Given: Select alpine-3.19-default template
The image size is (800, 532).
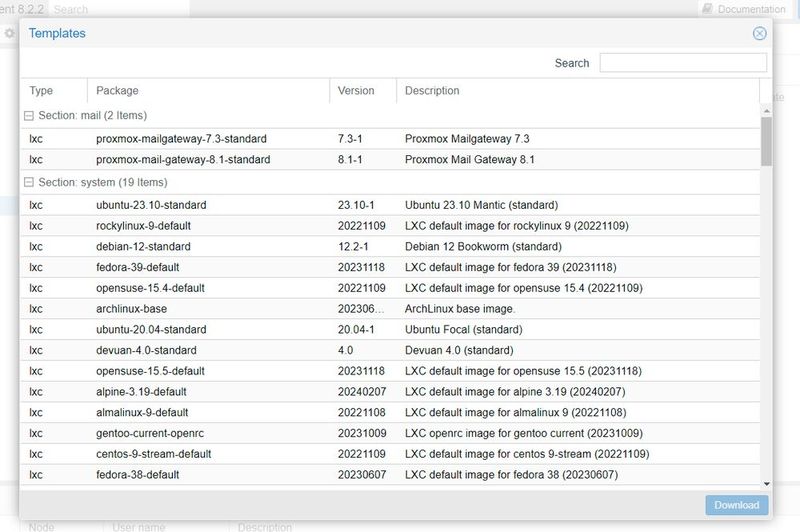Looking at the screenshot, I should pyautogui.click(x=390, y=392).
